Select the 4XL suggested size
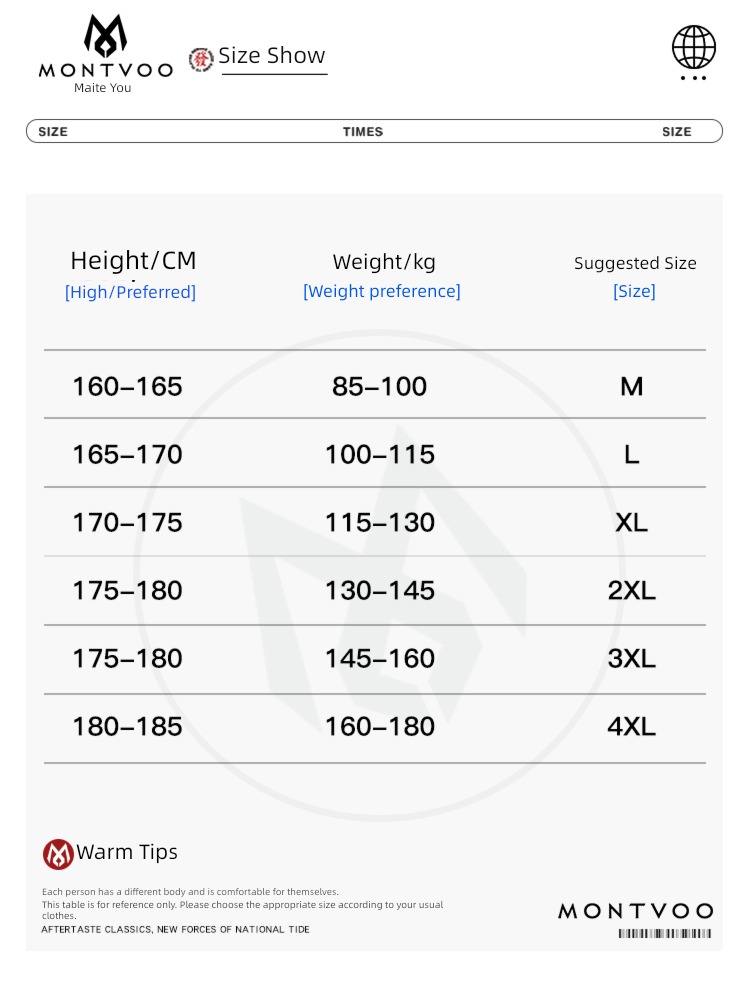 [631, 726]
